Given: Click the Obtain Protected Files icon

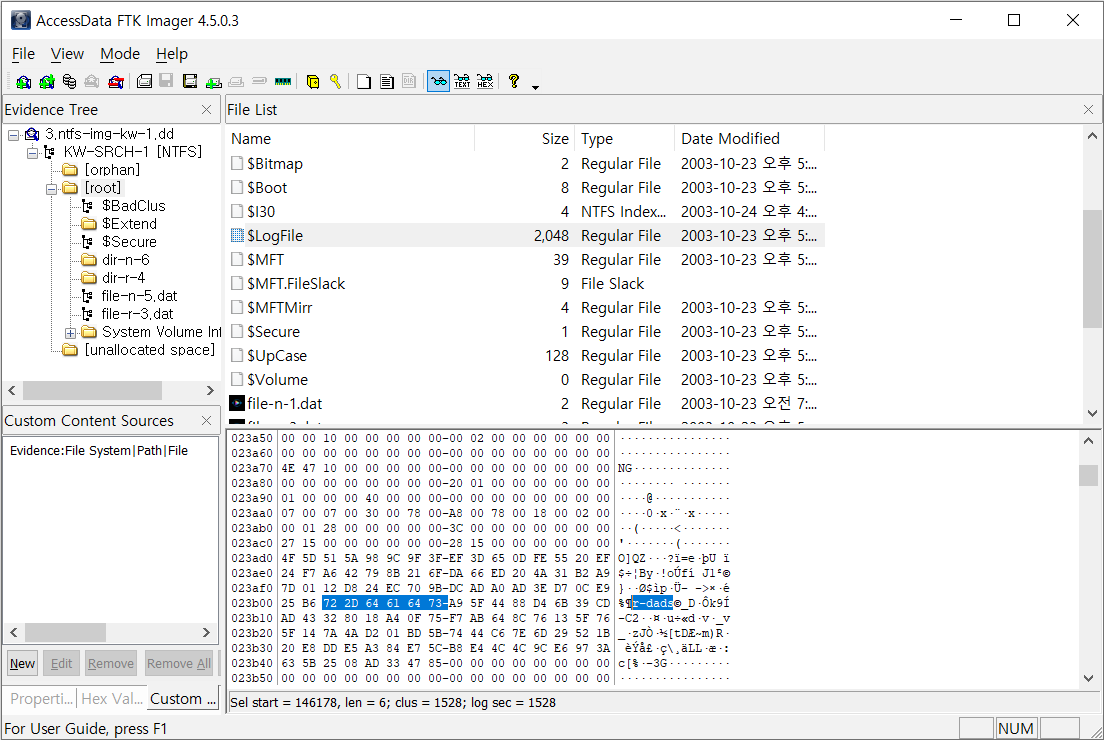Looking at the screenshot, I should tap(313, 82).
